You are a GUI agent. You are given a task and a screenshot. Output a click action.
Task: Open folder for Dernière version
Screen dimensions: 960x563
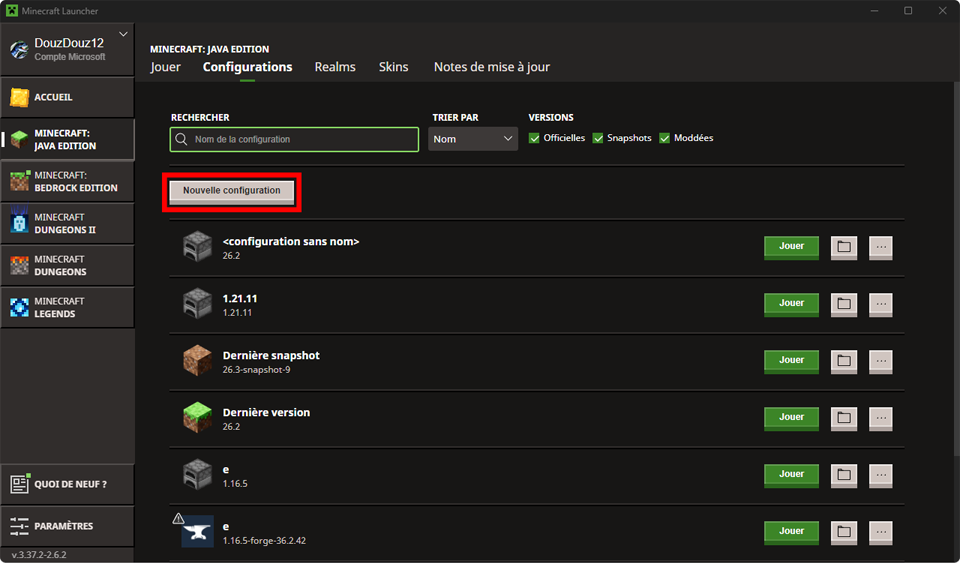[844, 418]
